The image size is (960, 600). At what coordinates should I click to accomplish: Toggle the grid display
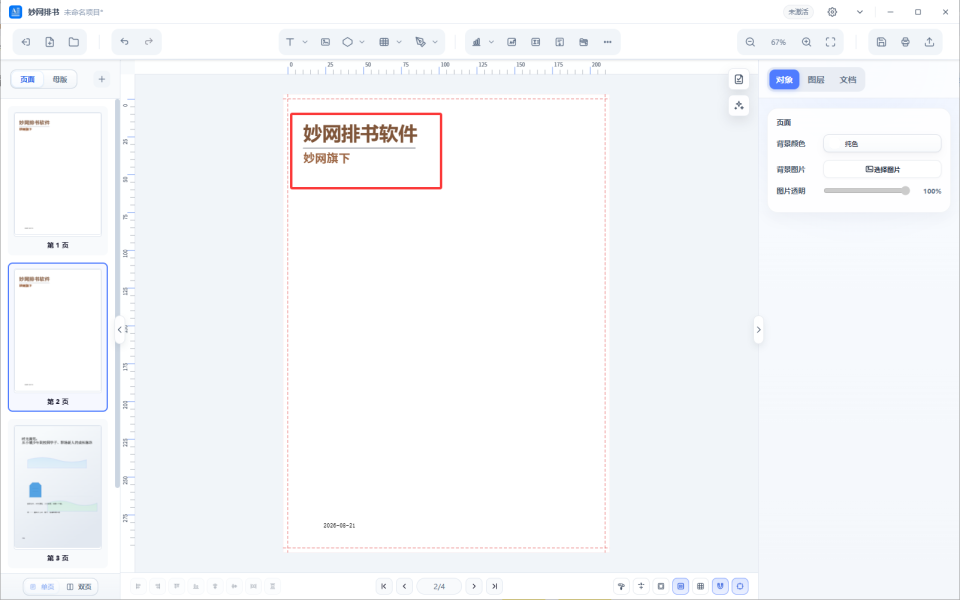(700, 586)
